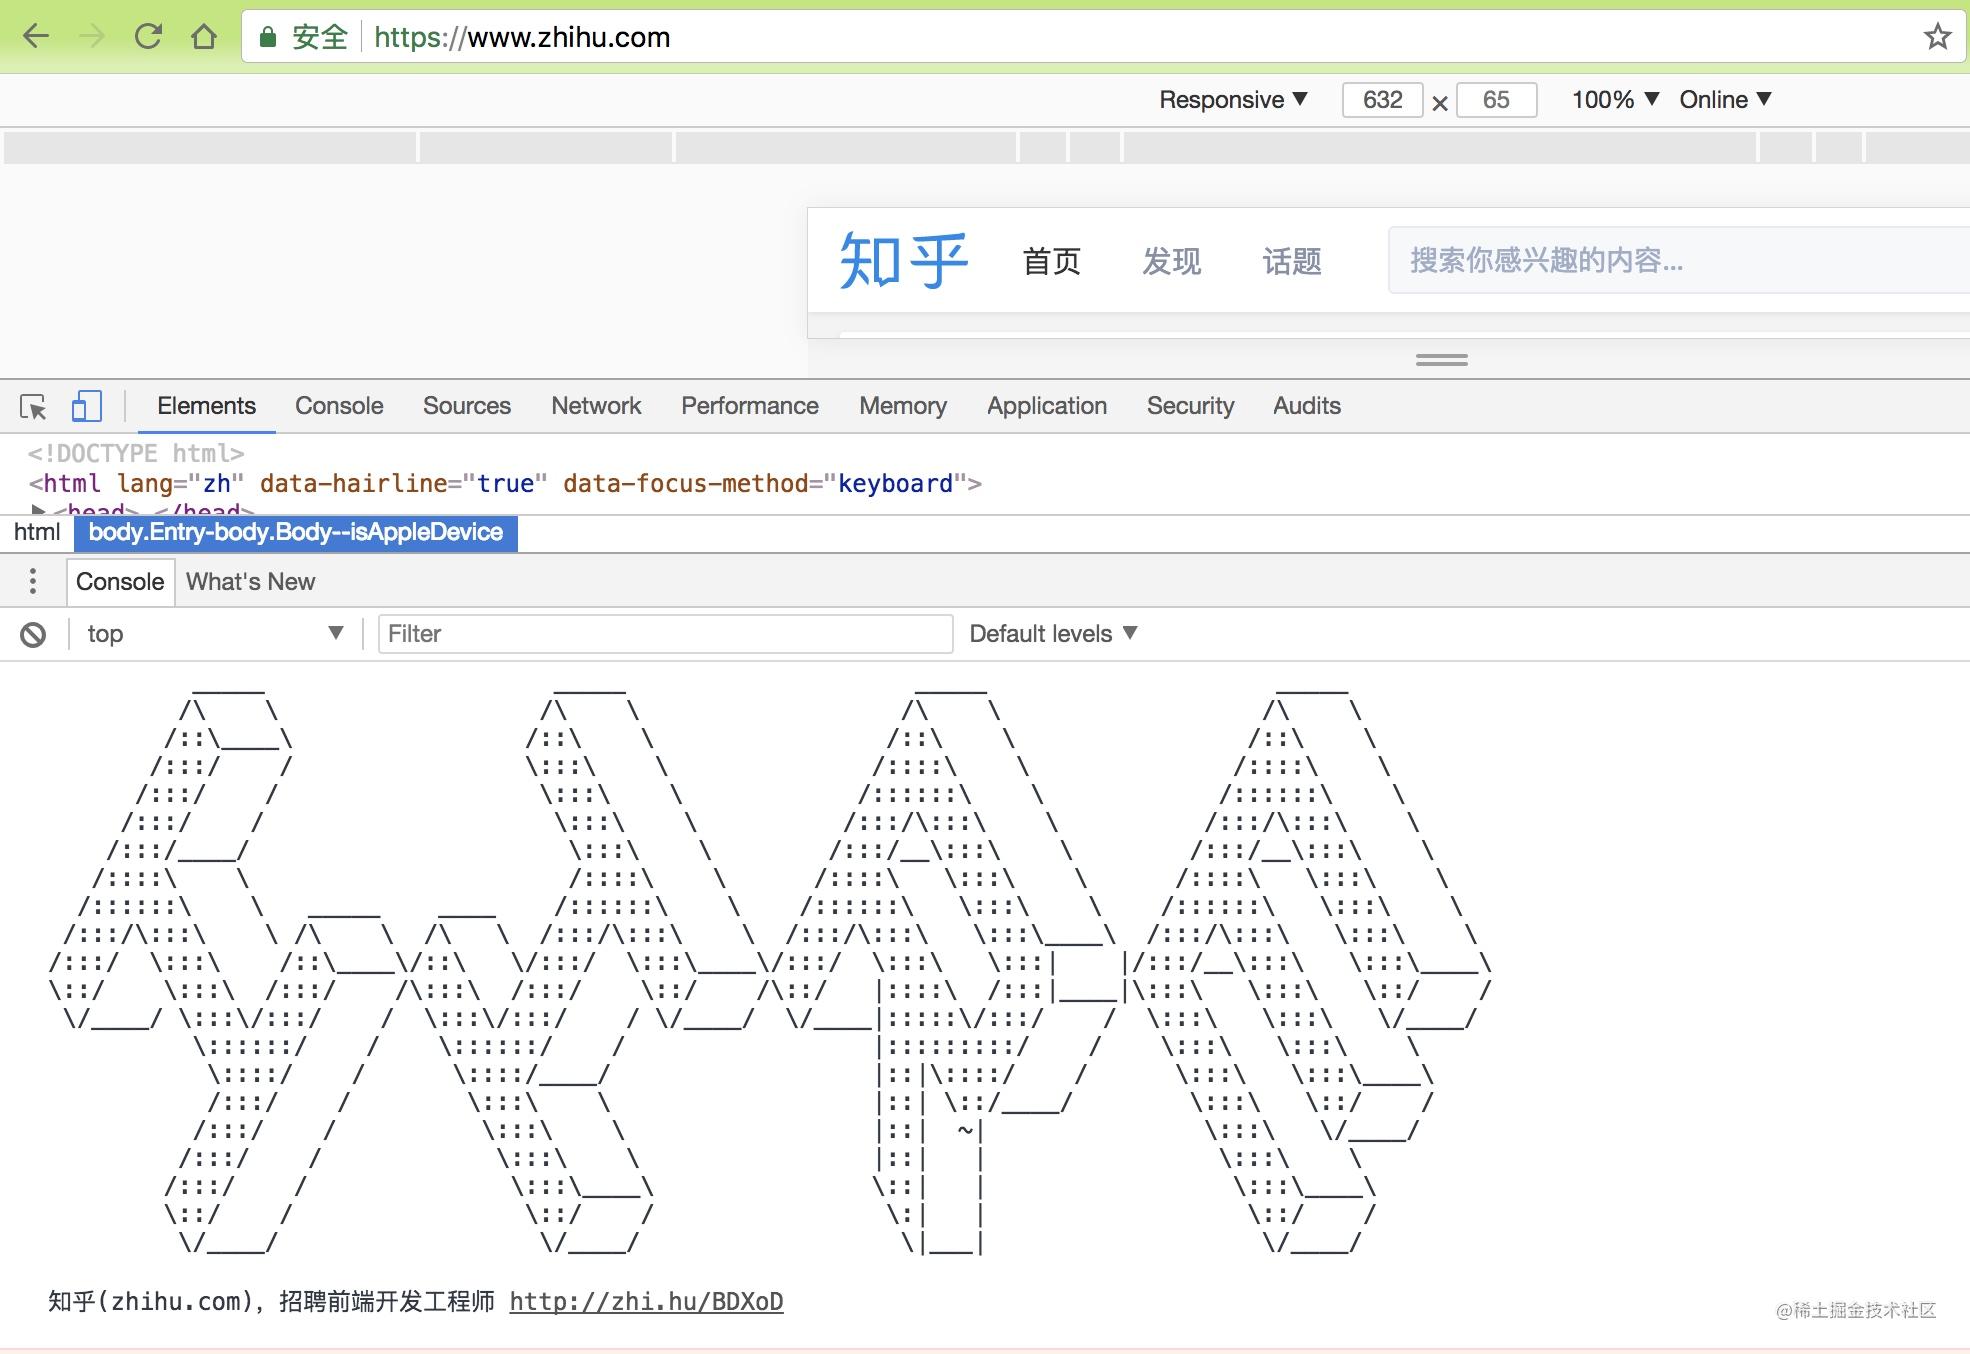Screen dimensions: 1970x1354
Task: Open the zhi.hu/BDXoD recruitment link
Action: pyautogui.click(x=646, y=1302)
